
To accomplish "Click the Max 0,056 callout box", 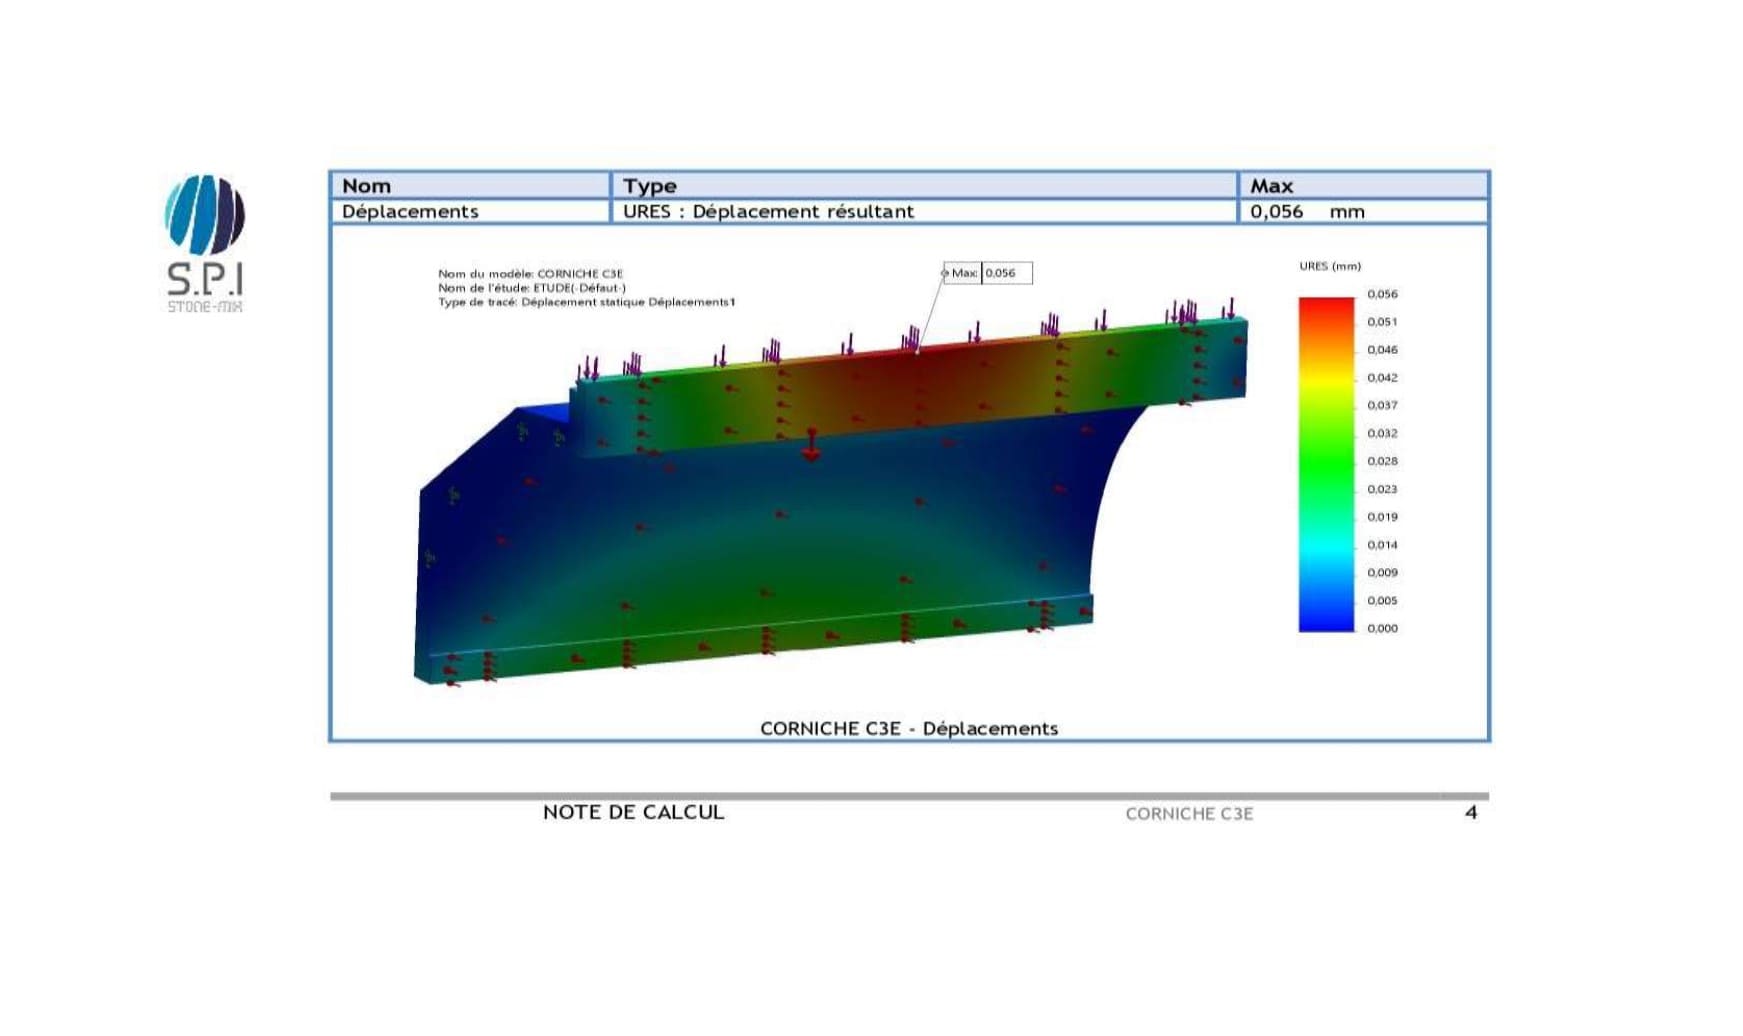I will [x=987, y=273].
